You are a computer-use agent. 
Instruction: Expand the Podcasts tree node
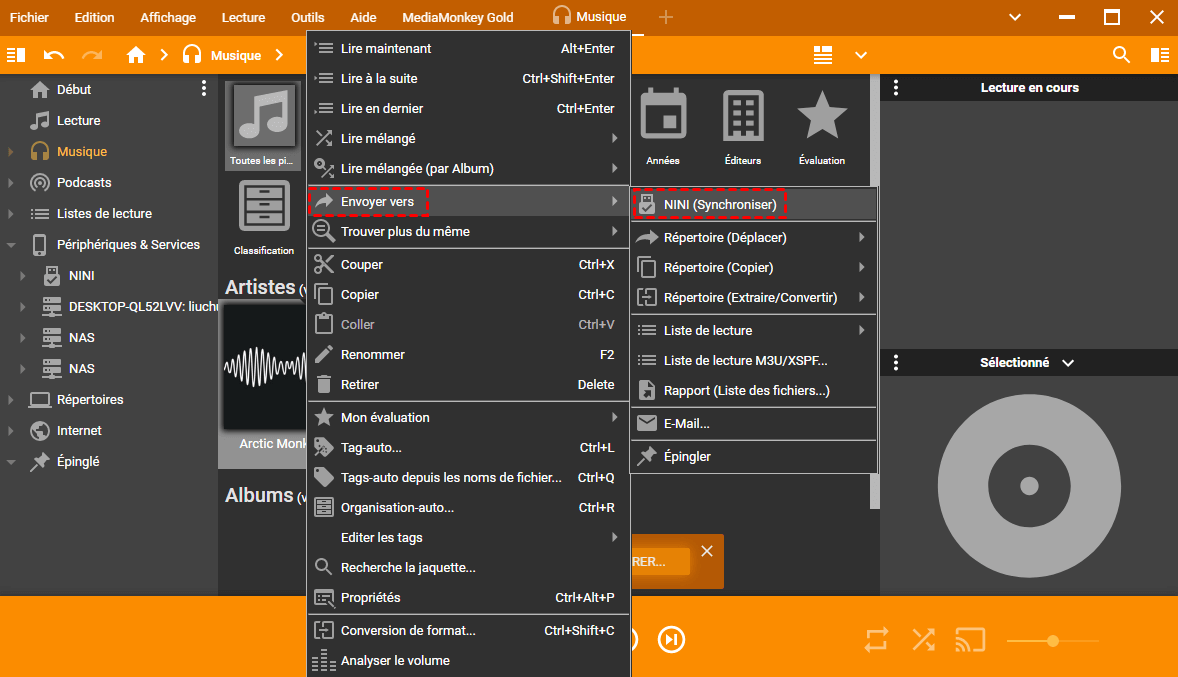click(x=11, y=183)
